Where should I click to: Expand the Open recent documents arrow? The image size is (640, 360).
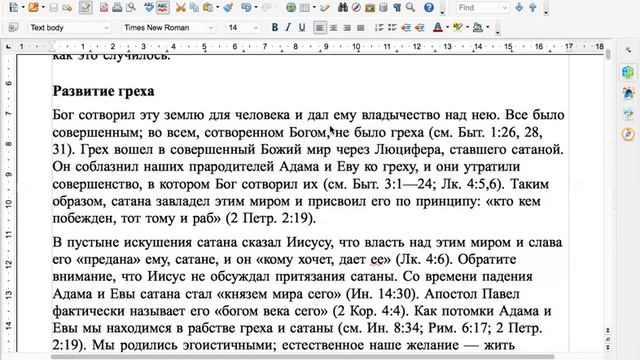[43, 7]
